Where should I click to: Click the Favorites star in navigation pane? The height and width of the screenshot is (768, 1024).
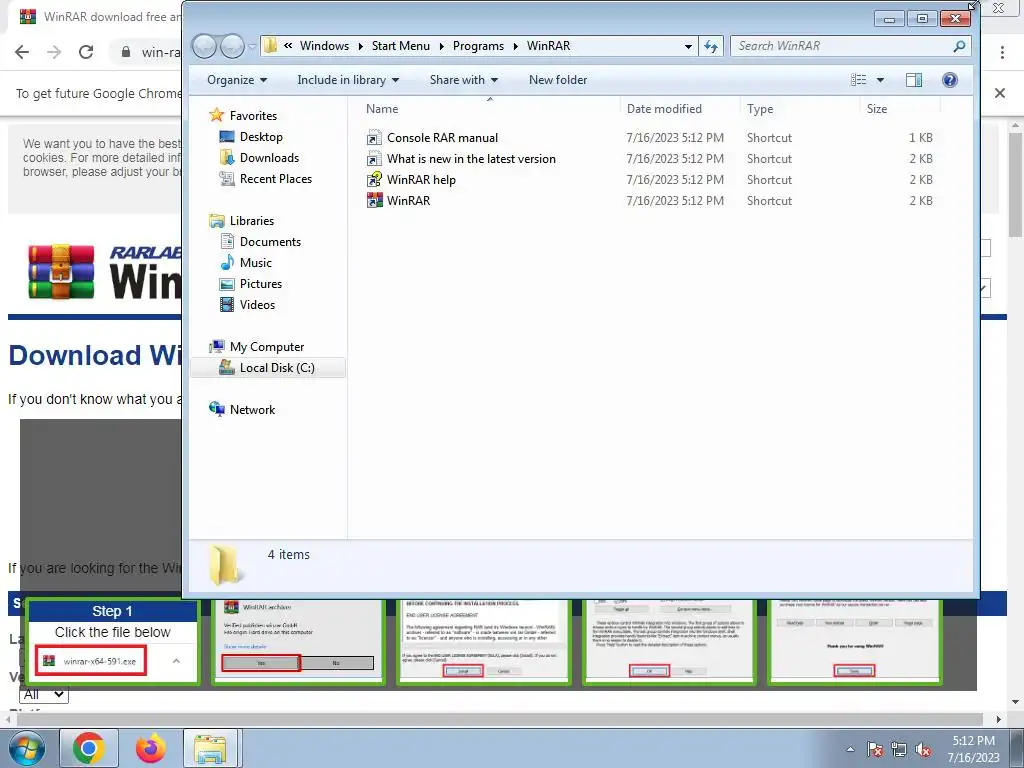(216, 116)
